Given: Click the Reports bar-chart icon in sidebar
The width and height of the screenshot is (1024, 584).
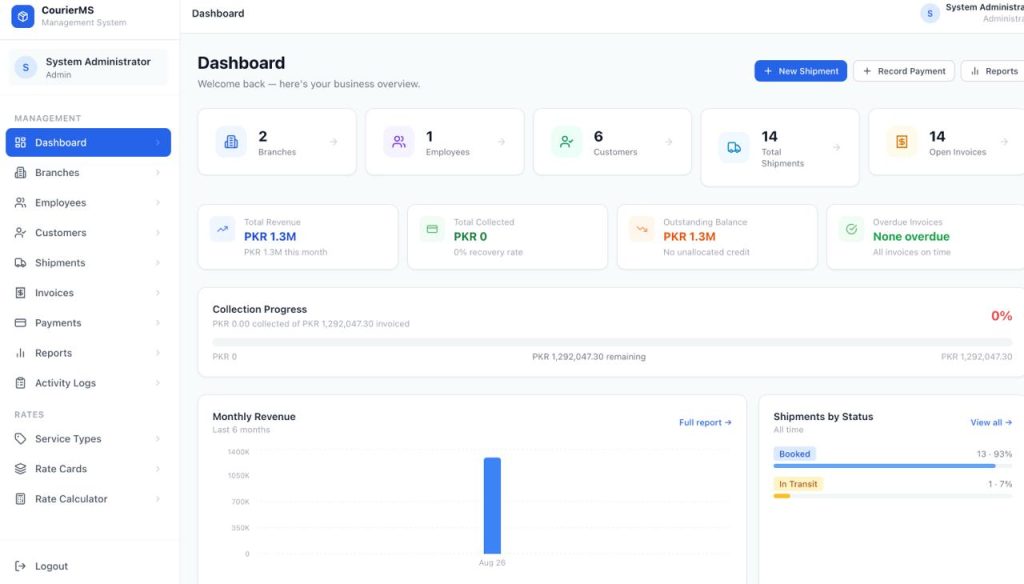Looking at the screenshot, I should (20, 353).
